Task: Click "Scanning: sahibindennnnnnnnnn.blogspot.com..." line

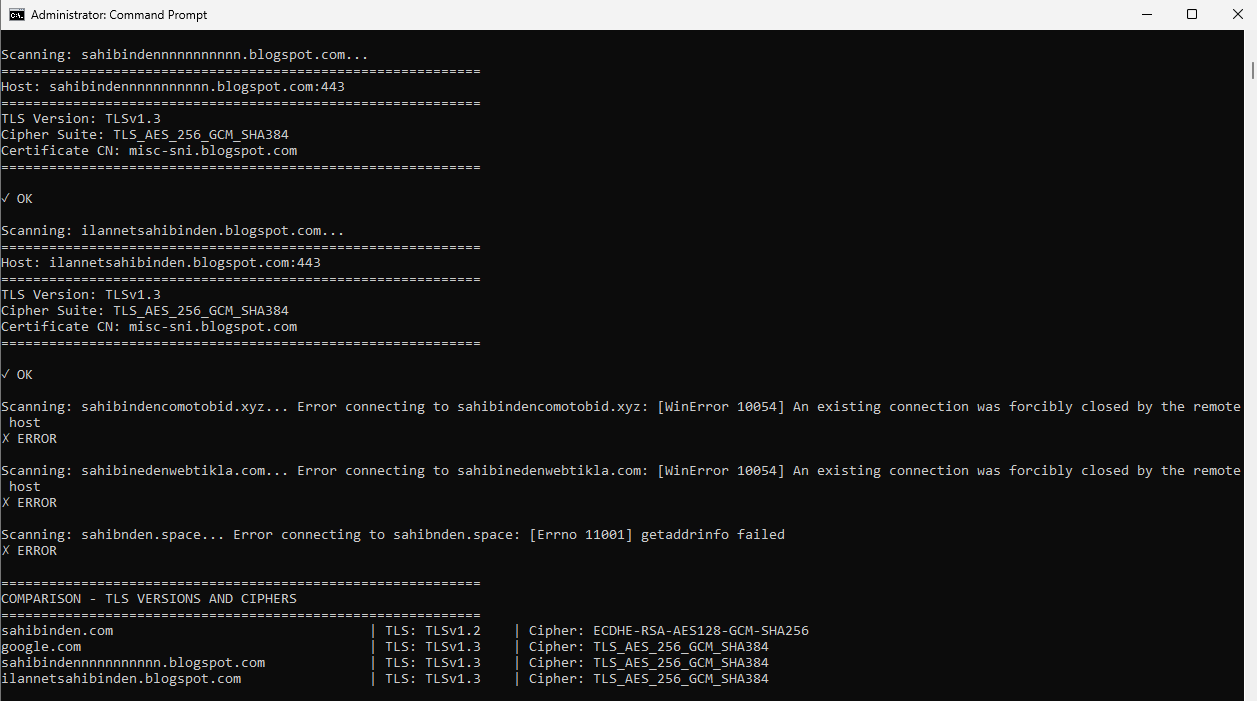Action: pyautogui.click(x=185, y=55)
